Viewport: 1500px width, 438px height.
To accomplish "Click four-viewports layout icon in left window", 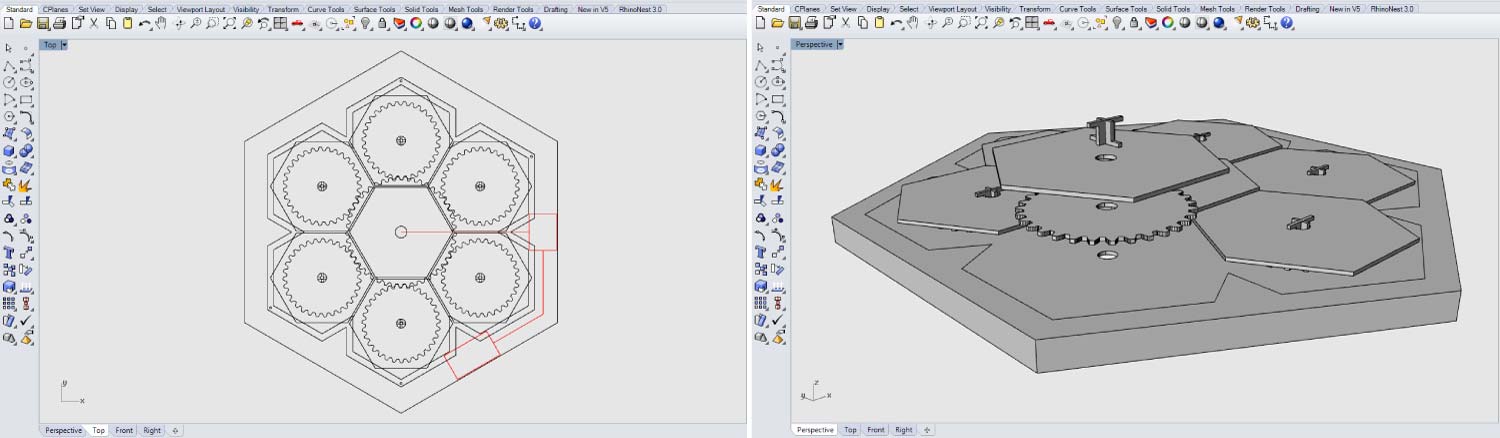I will (x=279, y=23).
